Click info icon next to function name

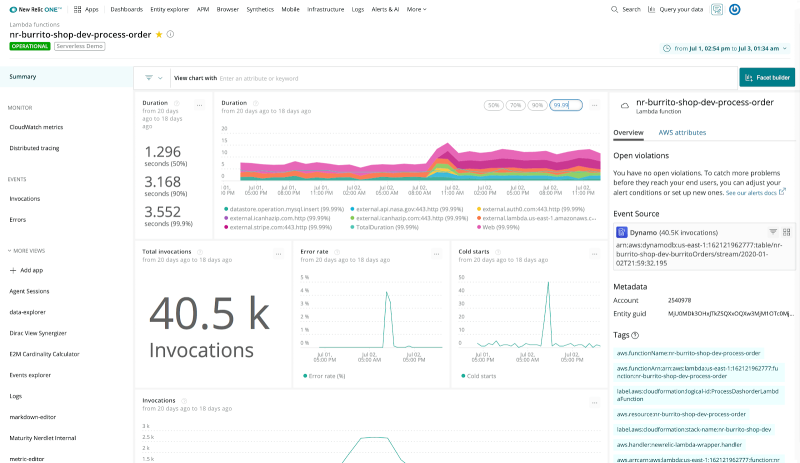pos(170,34)
